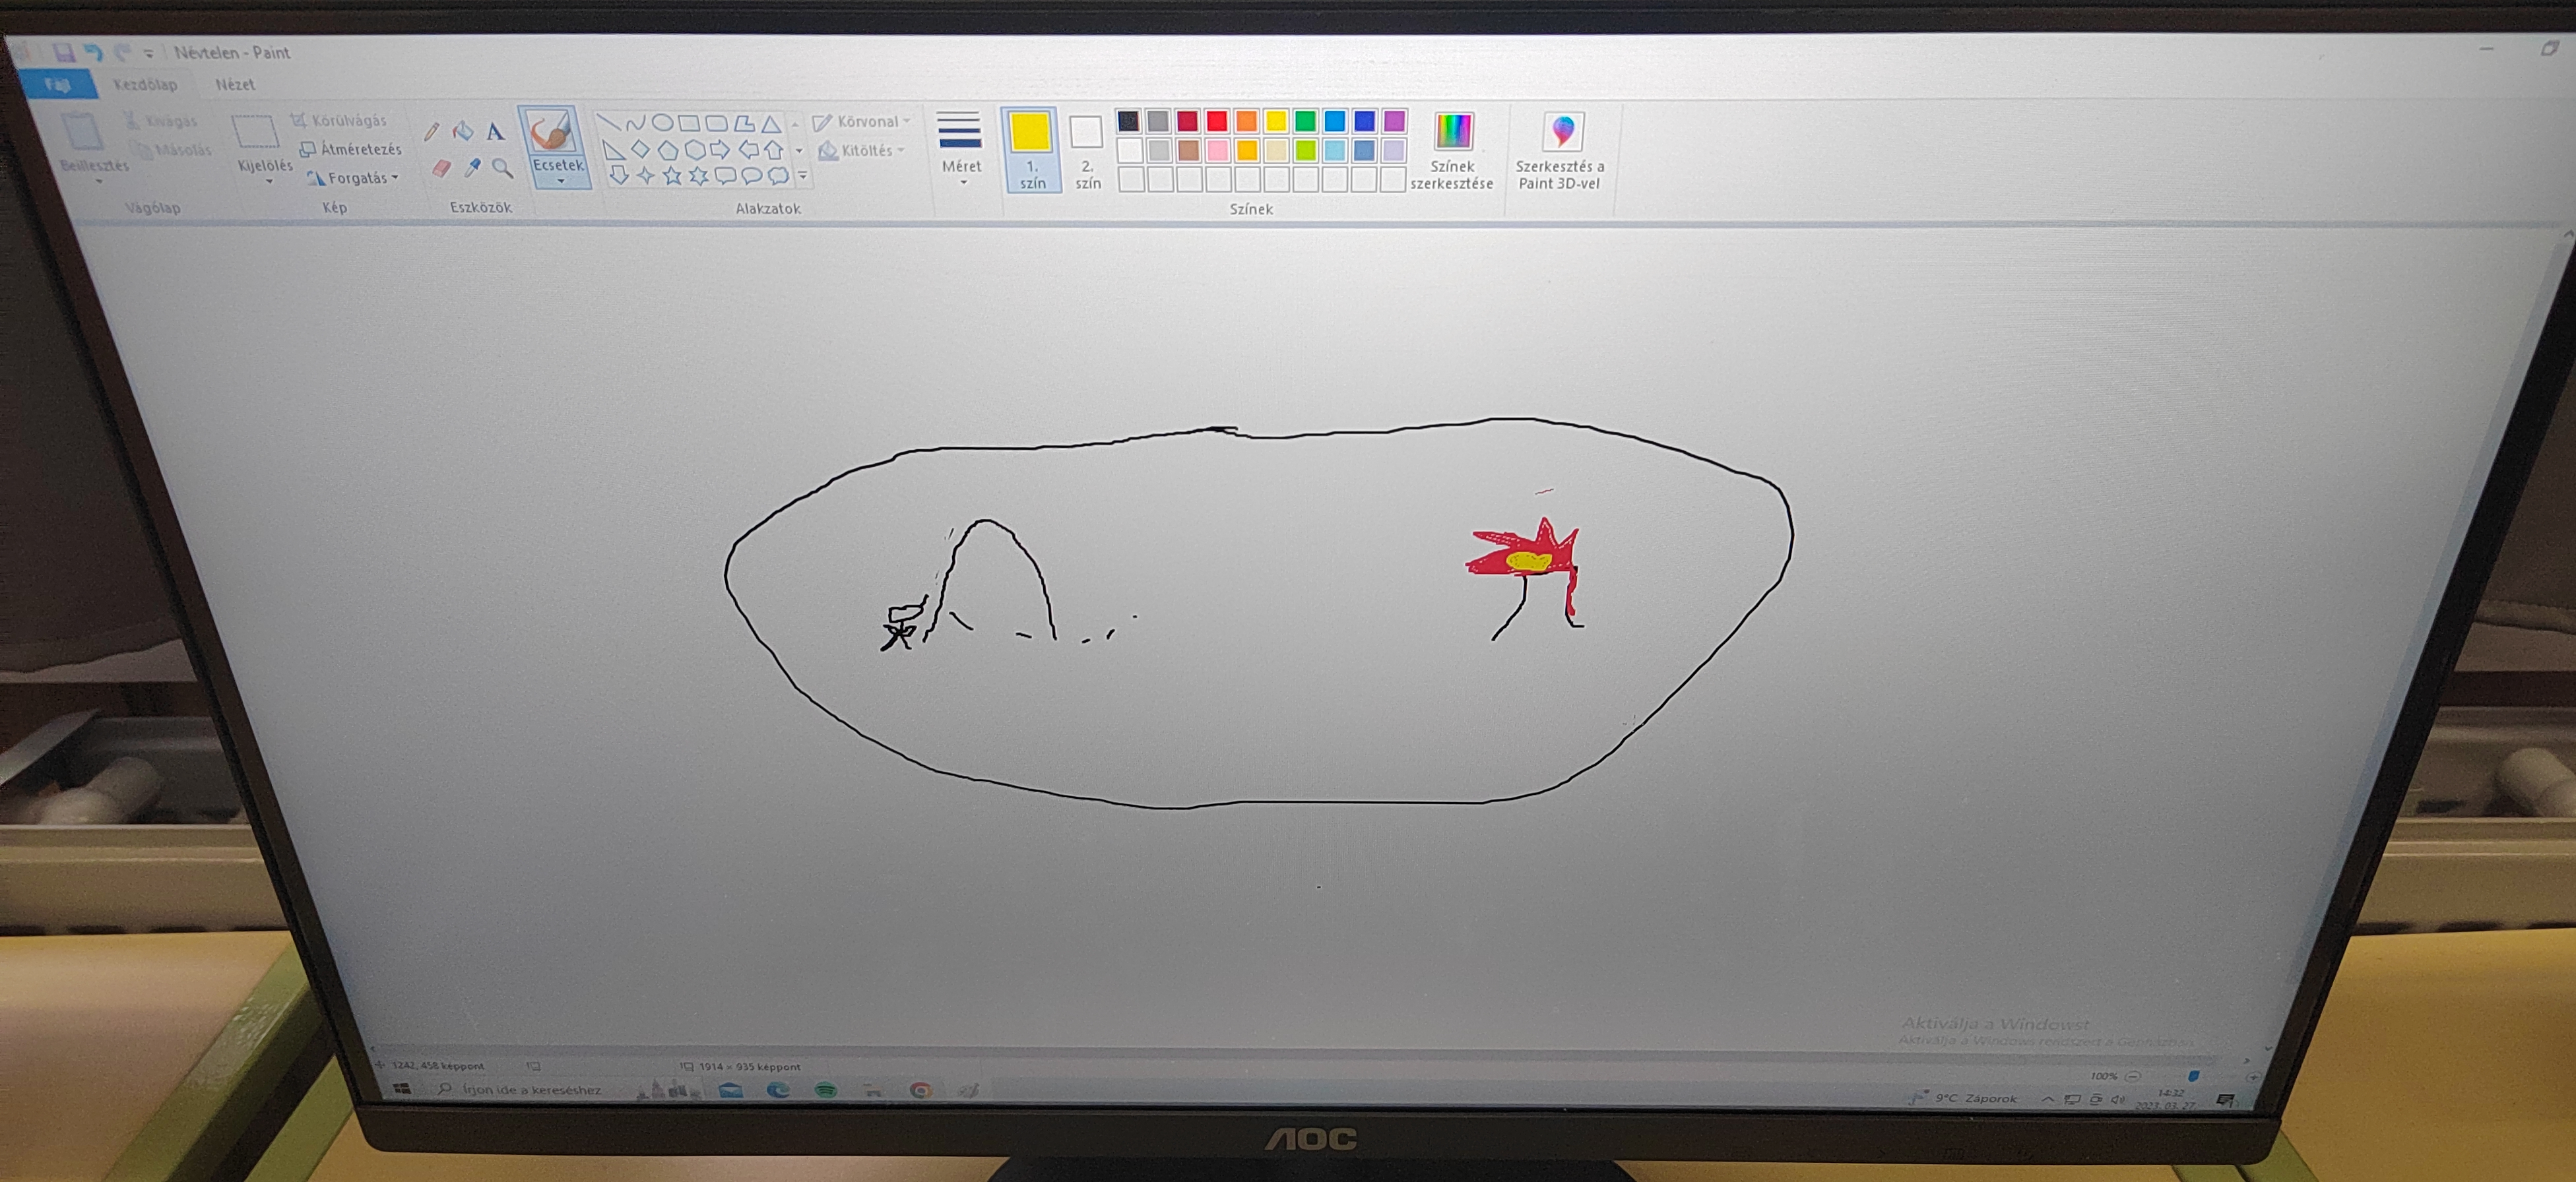
Task: Open the Fájl menu tab
Action: 57,85
